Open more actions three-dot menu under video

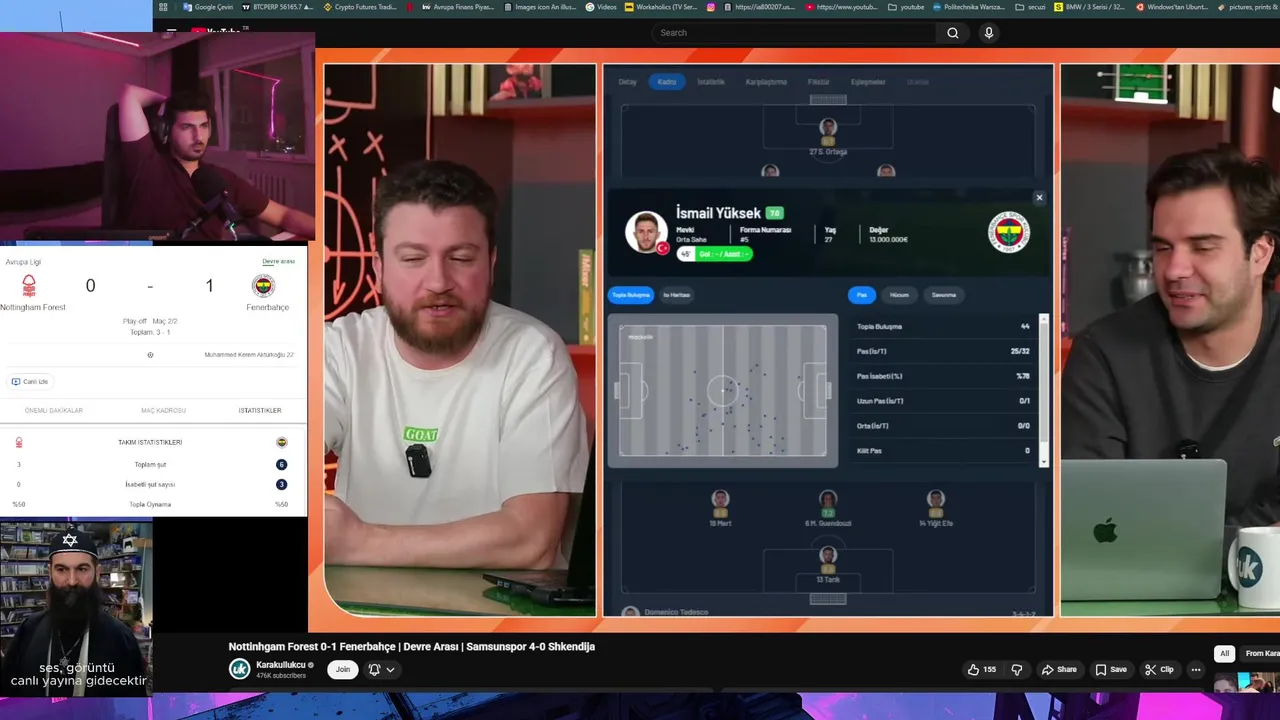pyautogui.click(x=1195, y=669)
